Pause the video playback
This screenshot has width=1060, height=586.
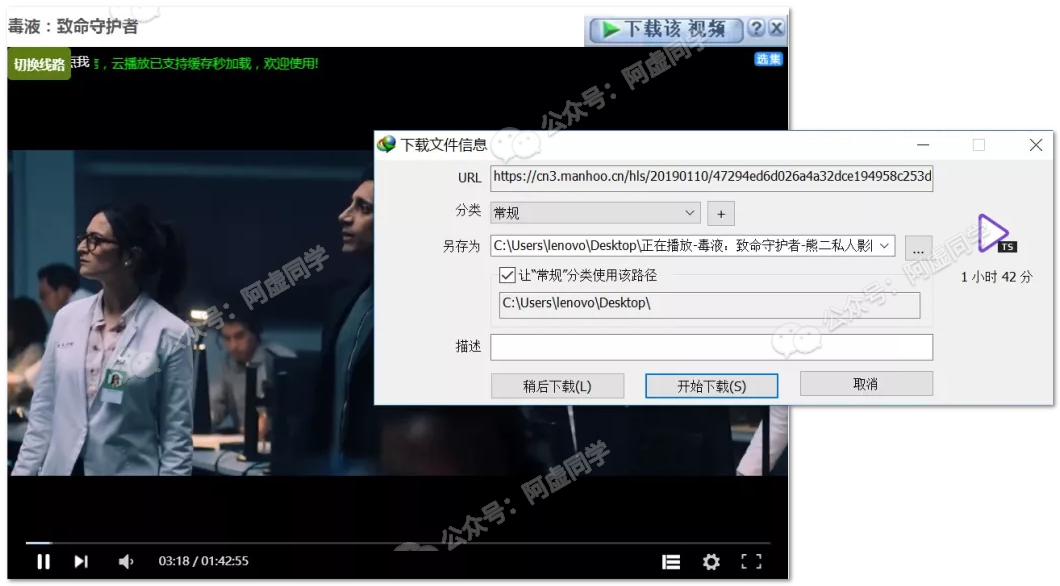point(43,562)
